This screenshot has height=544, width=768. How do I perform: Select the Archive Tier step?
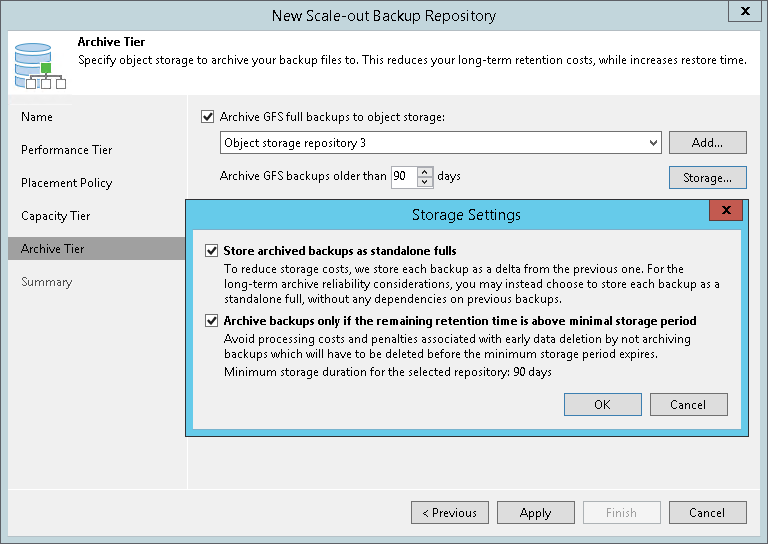click(52, 249)
